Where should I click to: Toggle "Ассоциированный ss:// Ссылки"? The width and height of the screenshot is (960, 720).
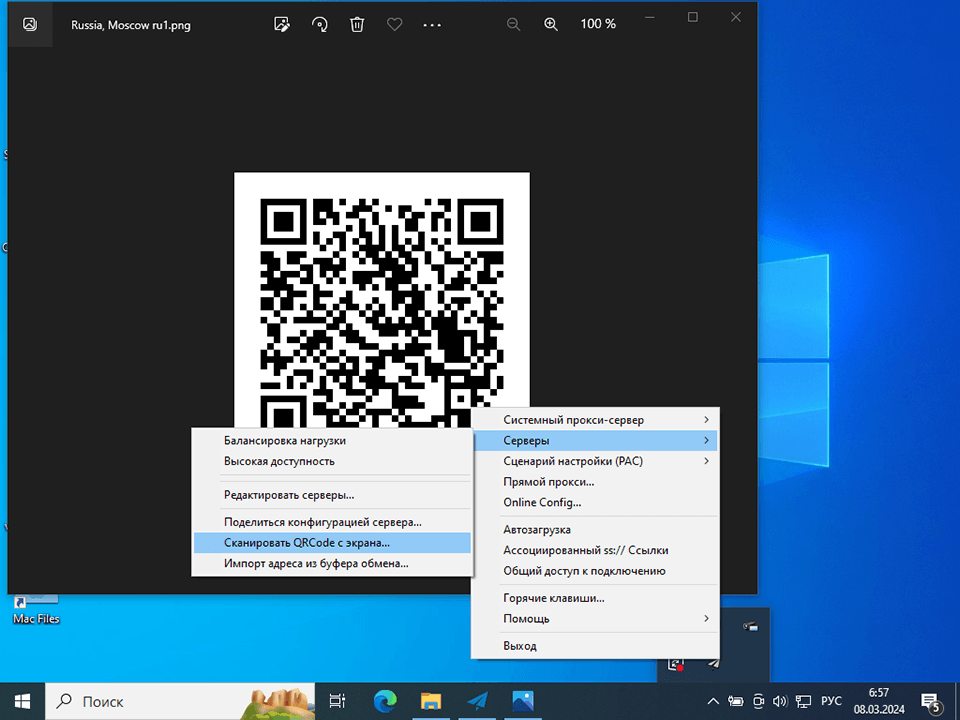coord(595,550)
